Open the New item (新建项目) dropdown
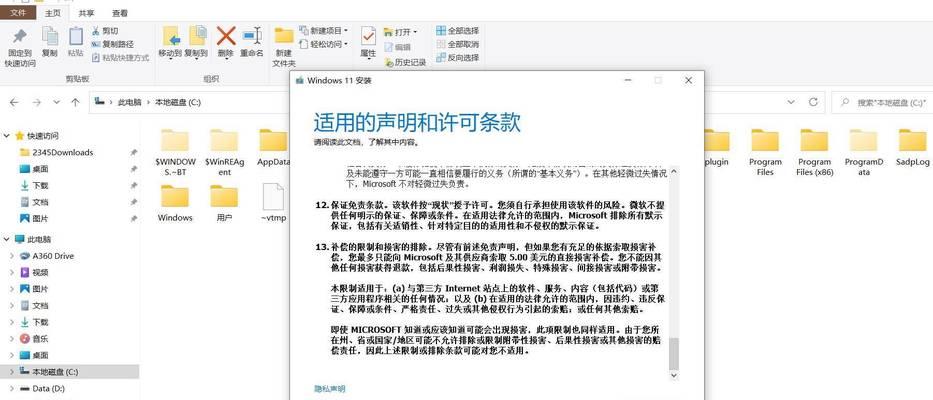 (323, 31)
